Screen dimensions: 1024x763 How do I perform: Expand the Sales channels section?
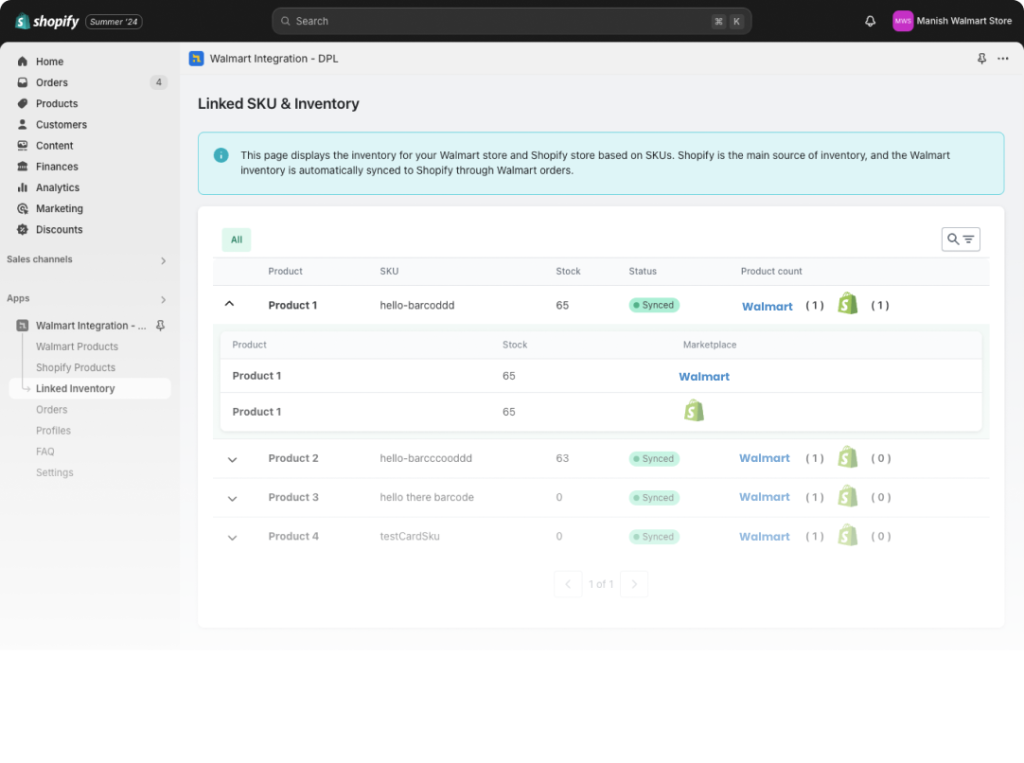click(163, 261)
